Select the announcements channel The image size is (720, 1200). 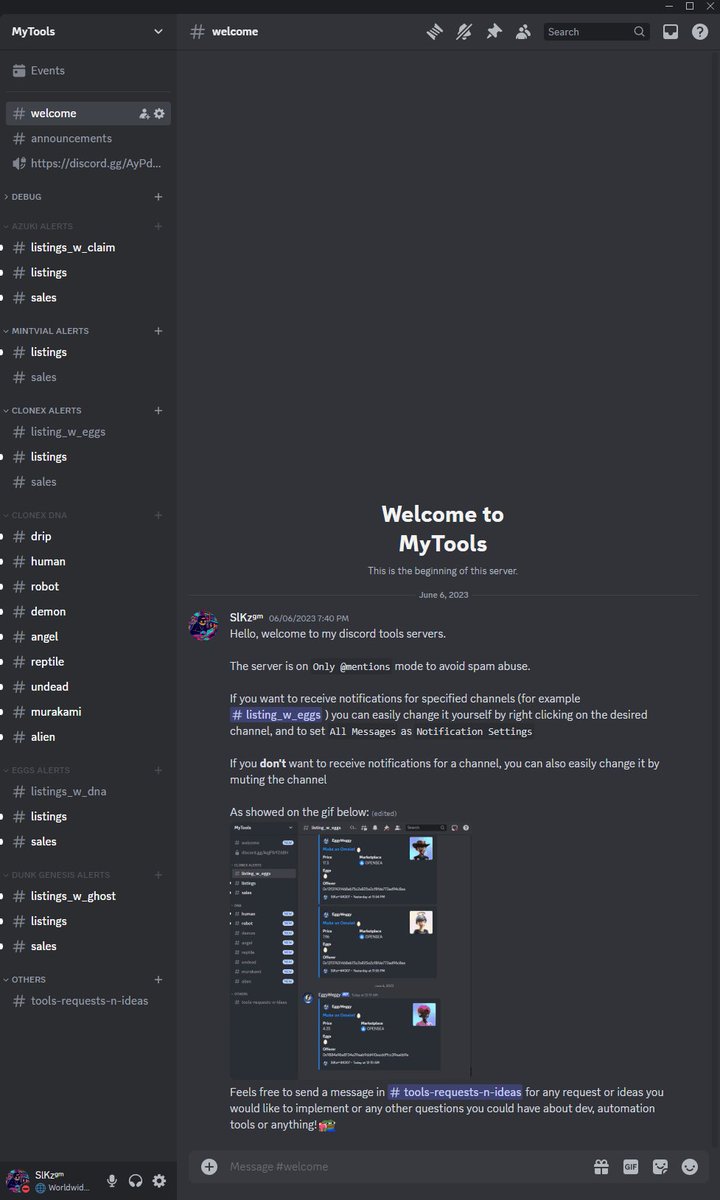(x=88, y=138)
